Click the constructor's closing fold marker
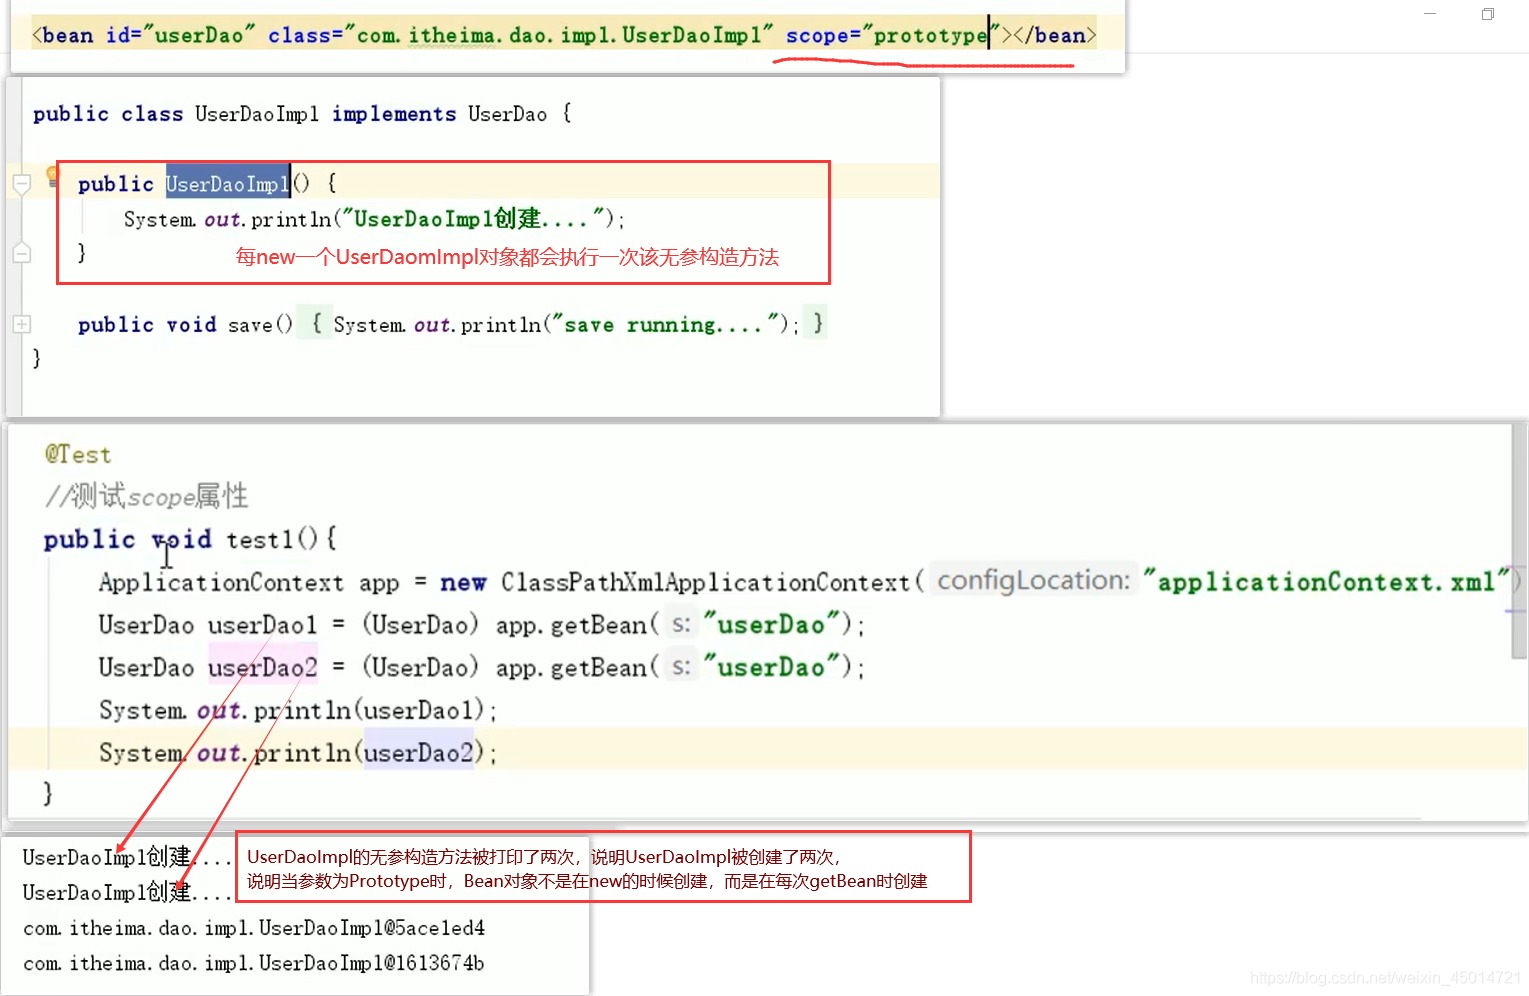Screen dimensions: 1529x996 coord(22,253)
